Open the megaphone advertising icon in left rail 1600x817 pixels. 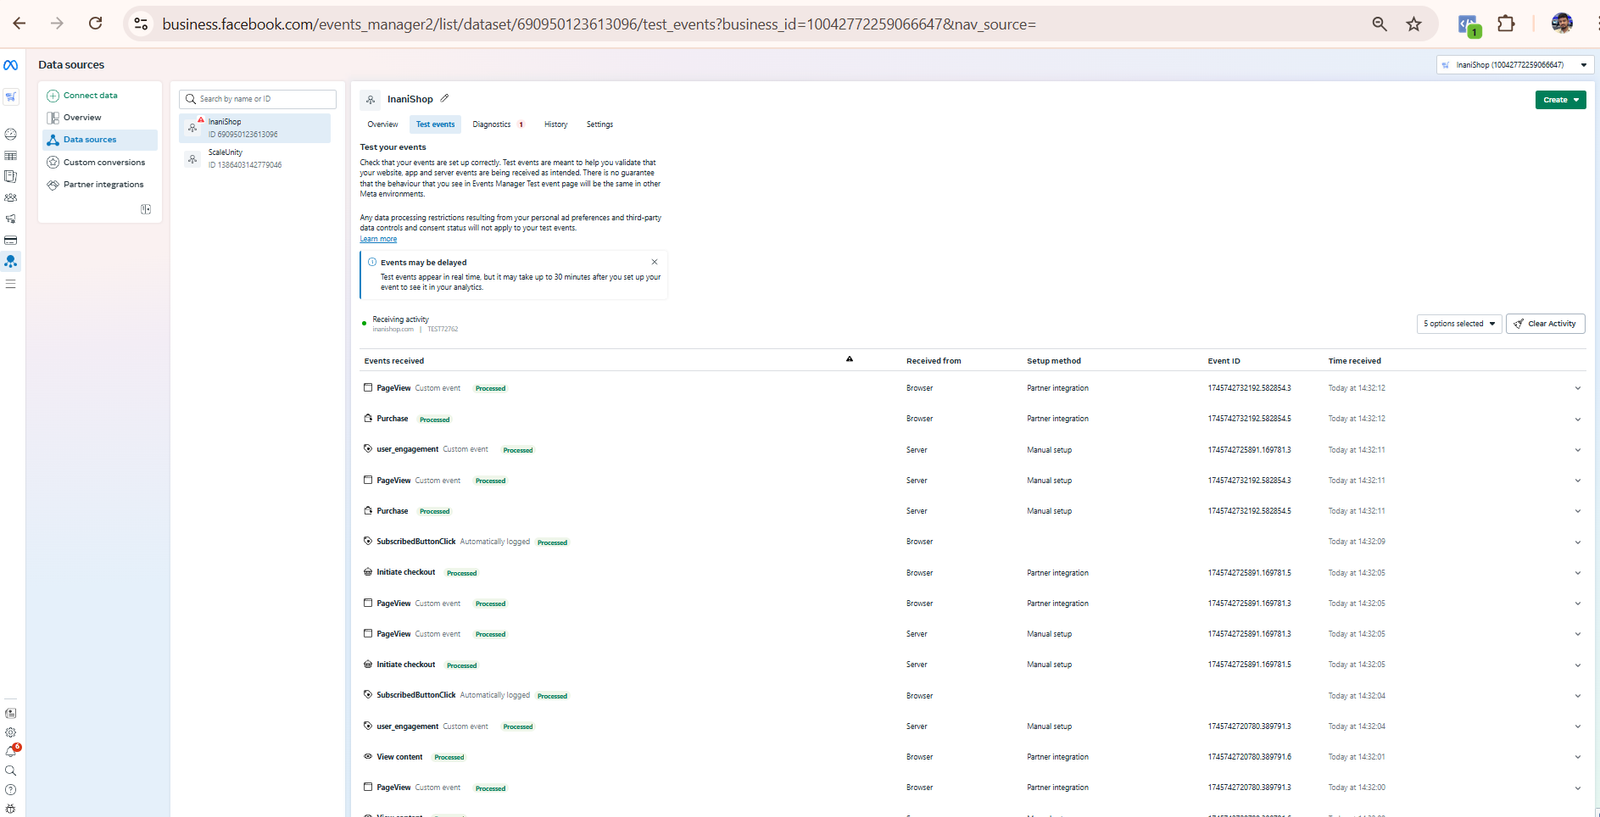[10, 219]
